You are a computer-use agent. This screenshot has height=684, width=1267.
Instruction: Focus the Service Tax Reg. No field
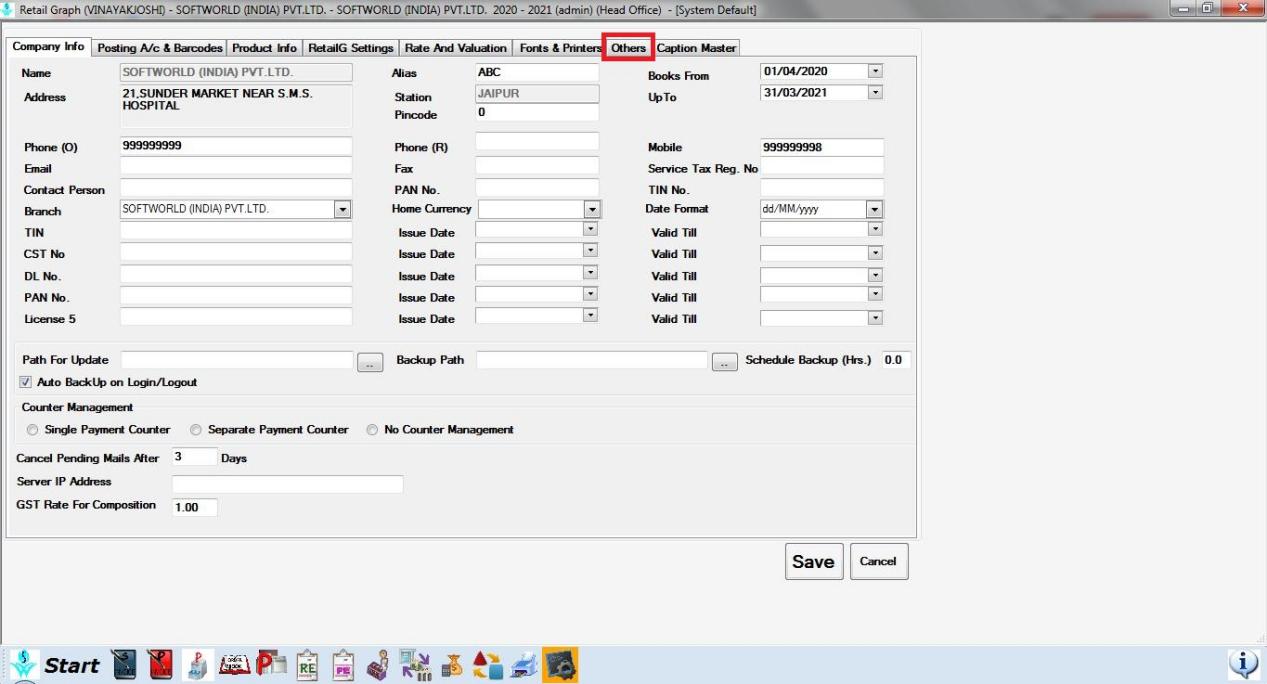(822, 167)
